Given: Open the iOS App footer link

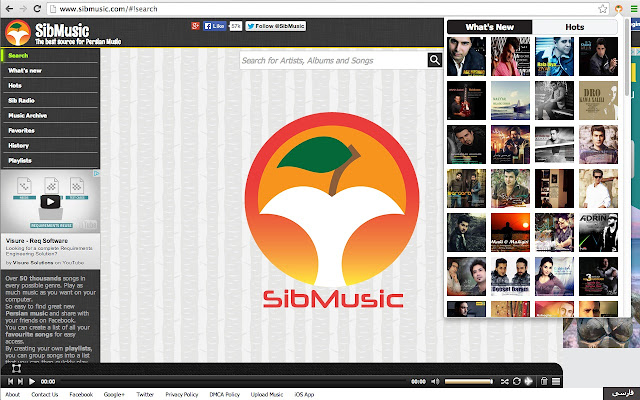Looking at the screenshot, I should point(304,394).
